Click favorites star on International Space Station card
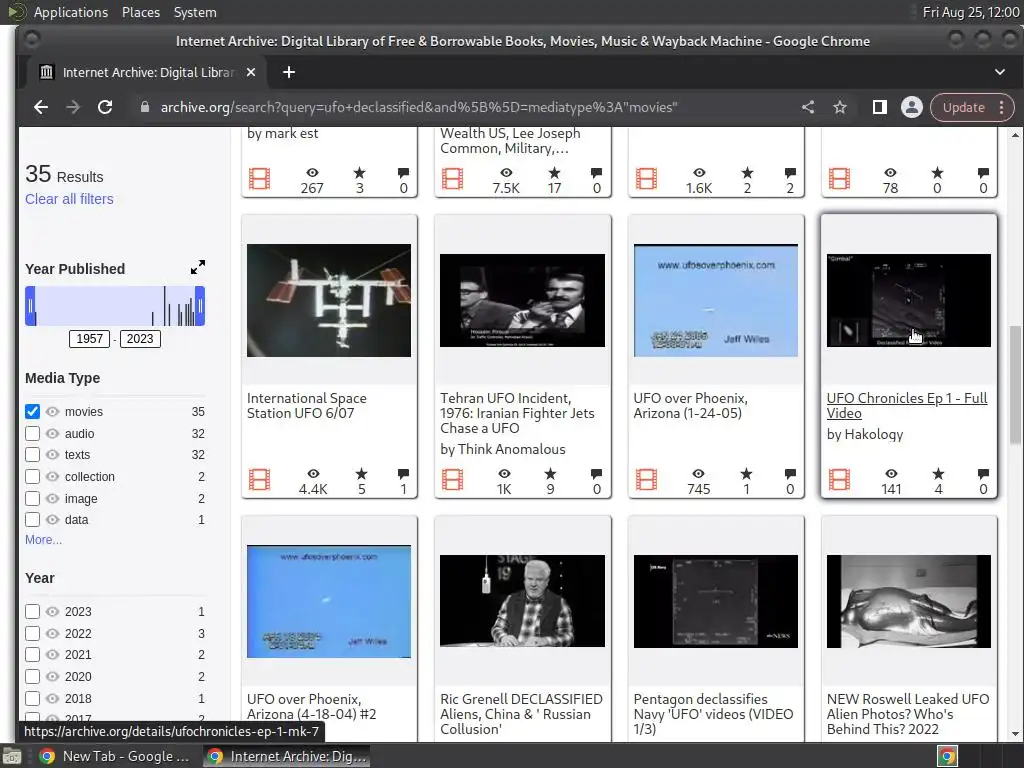The width and height of the screenshot is (1024, 768). [361, 473]
